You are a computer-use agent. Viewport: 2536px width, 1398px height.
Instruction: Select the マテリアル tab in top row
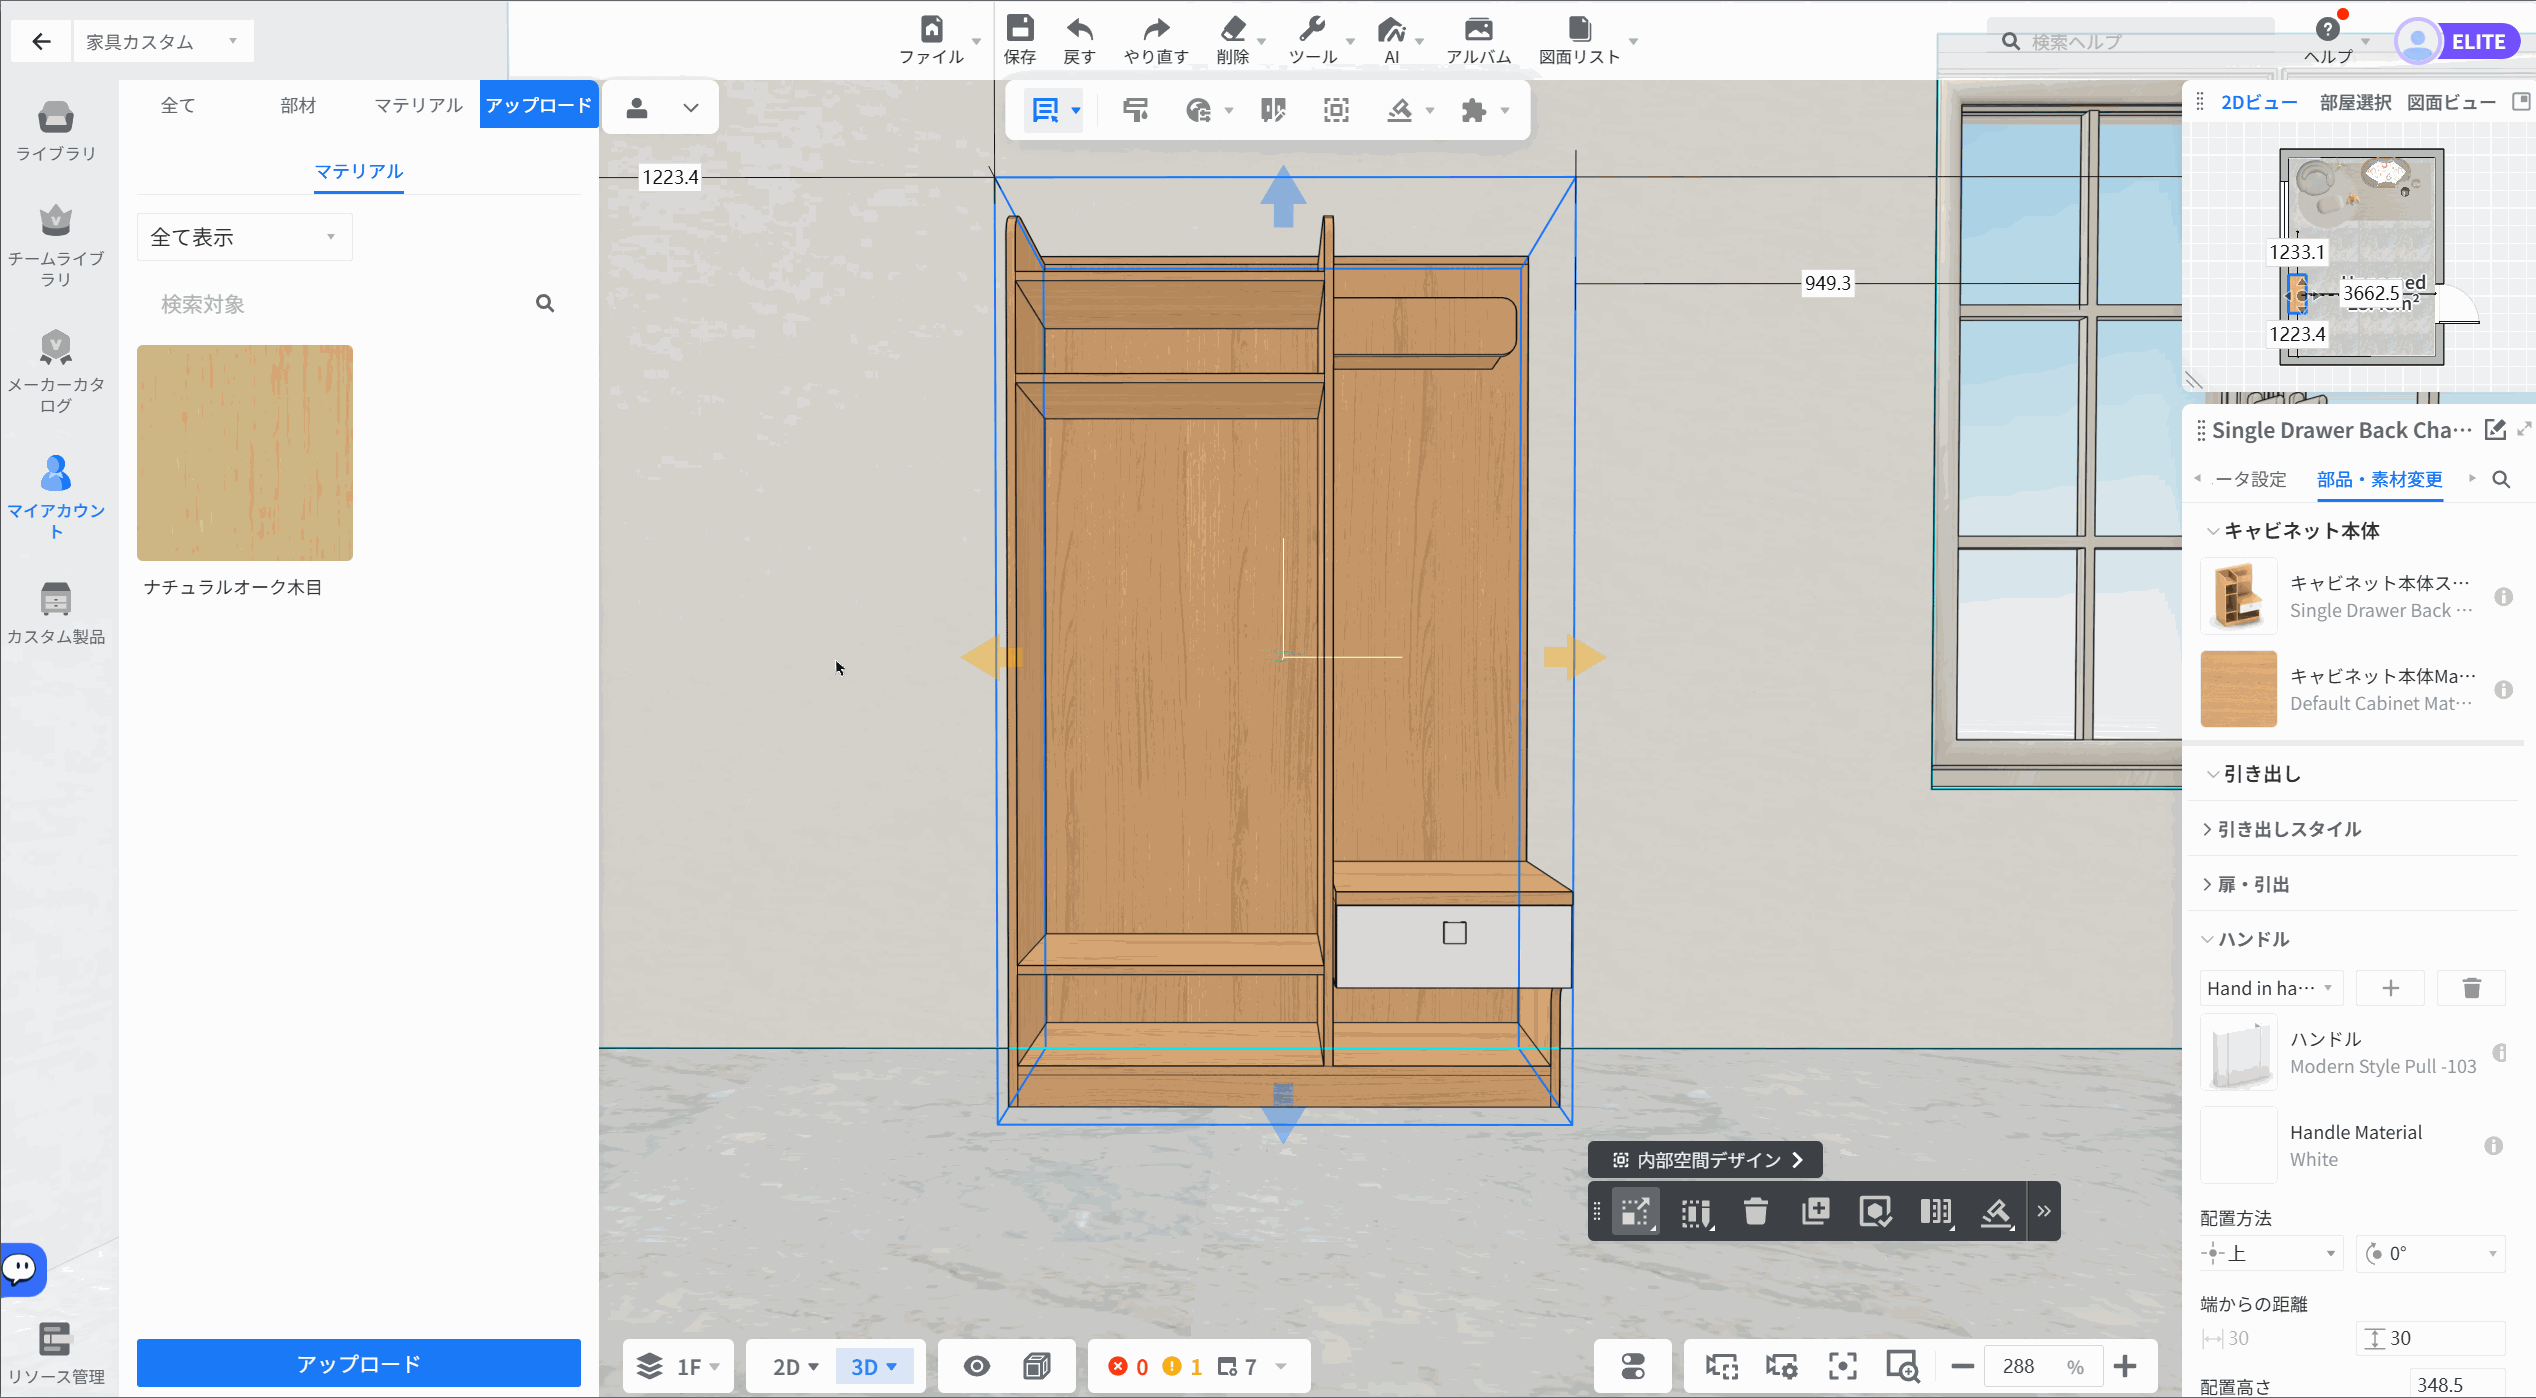tap(418, 105)
